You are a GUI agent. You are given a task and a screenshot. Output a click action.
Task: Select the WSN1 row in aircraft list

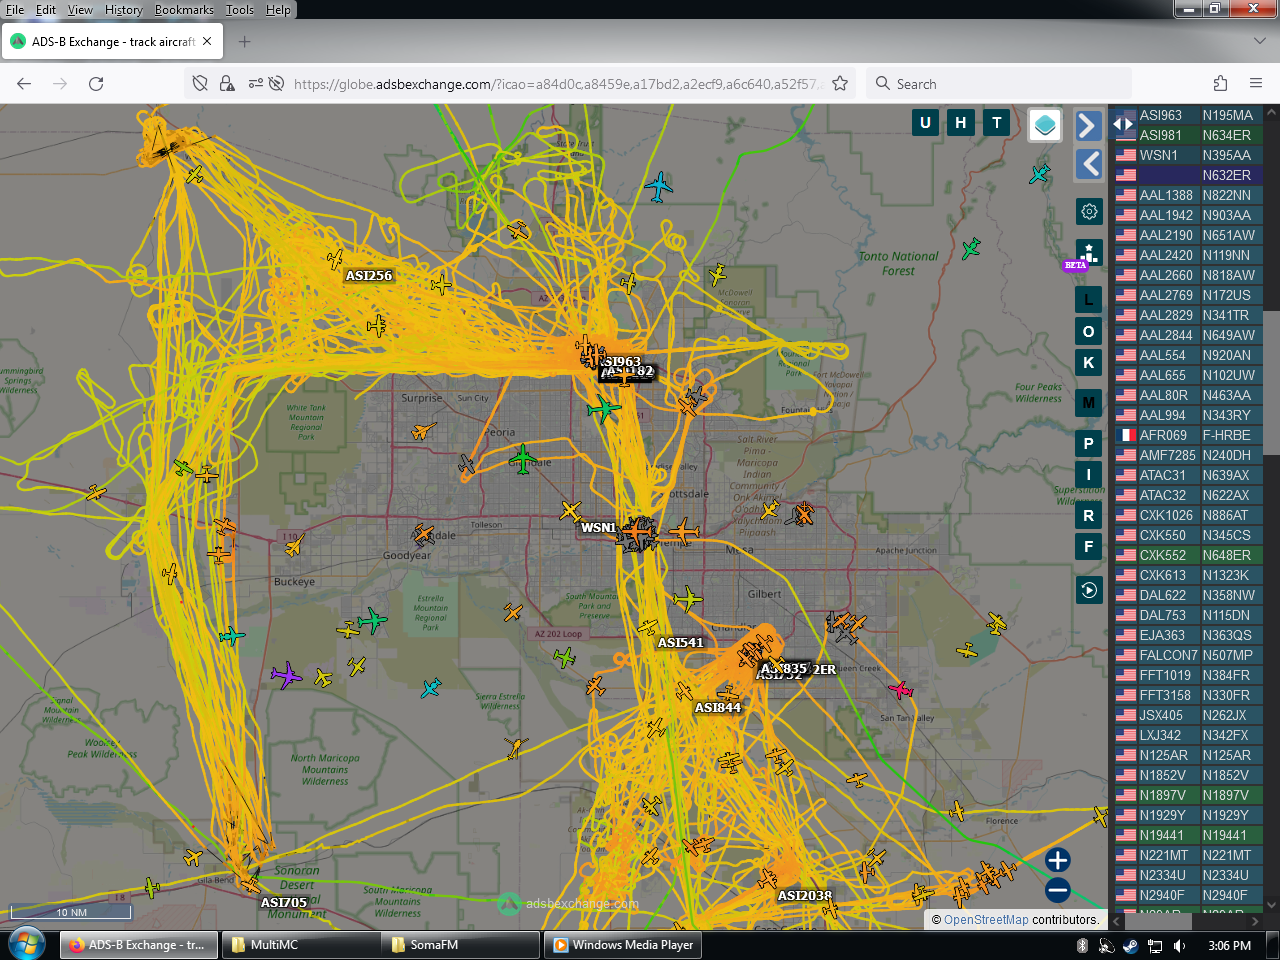click(1188, 155)
